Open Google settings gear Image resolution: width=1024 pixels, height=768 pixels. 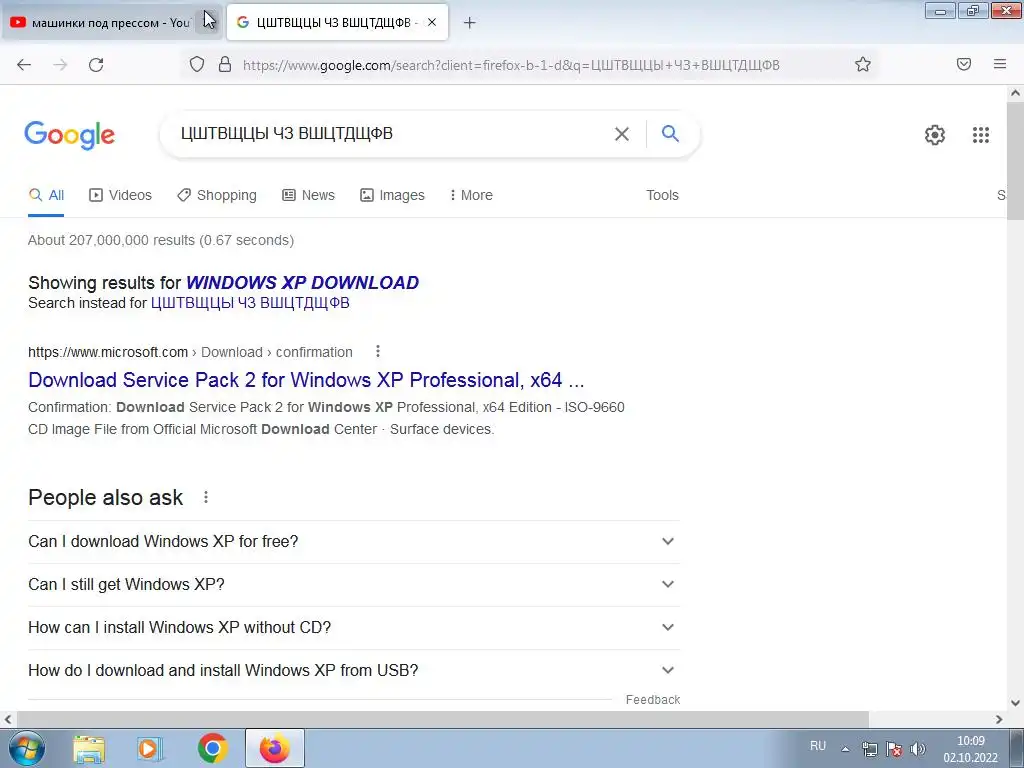click(x=935, y=135)
